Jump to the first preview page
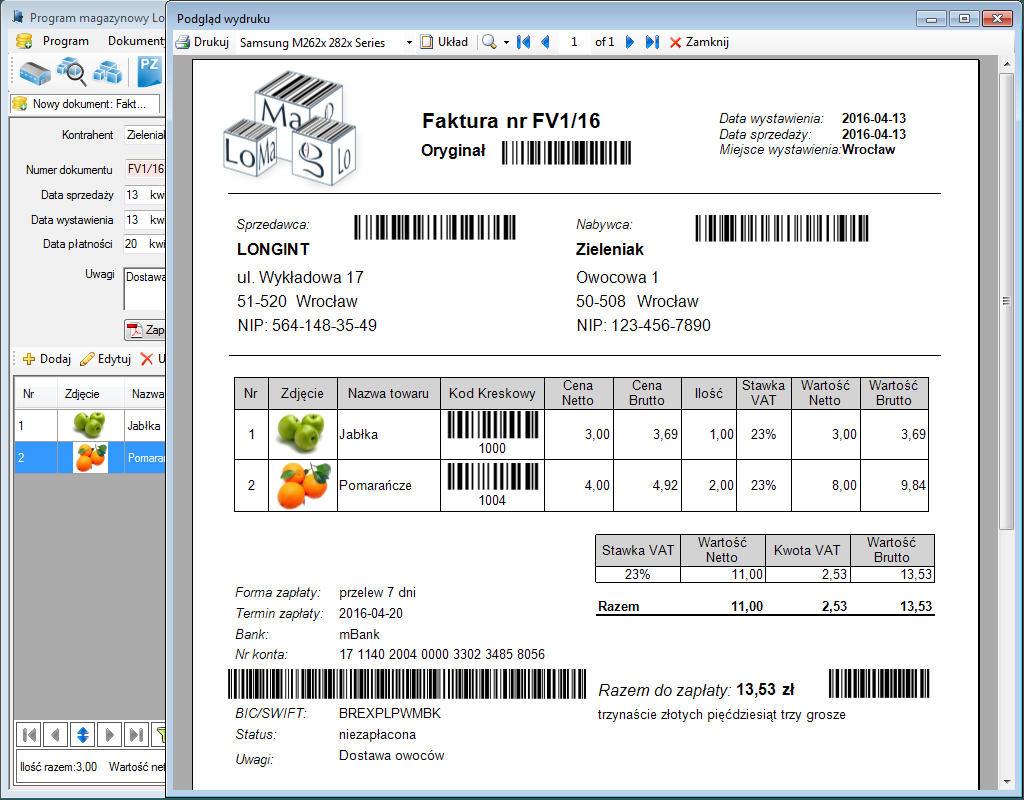 click(x=523, y=42)
